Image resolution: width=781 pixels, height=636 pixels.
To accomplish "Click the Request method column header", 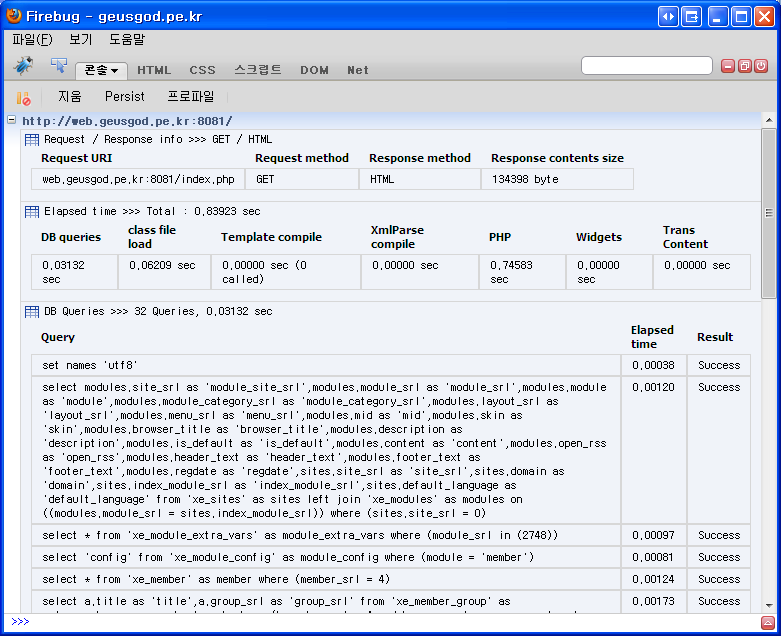I will coord(302,158).
